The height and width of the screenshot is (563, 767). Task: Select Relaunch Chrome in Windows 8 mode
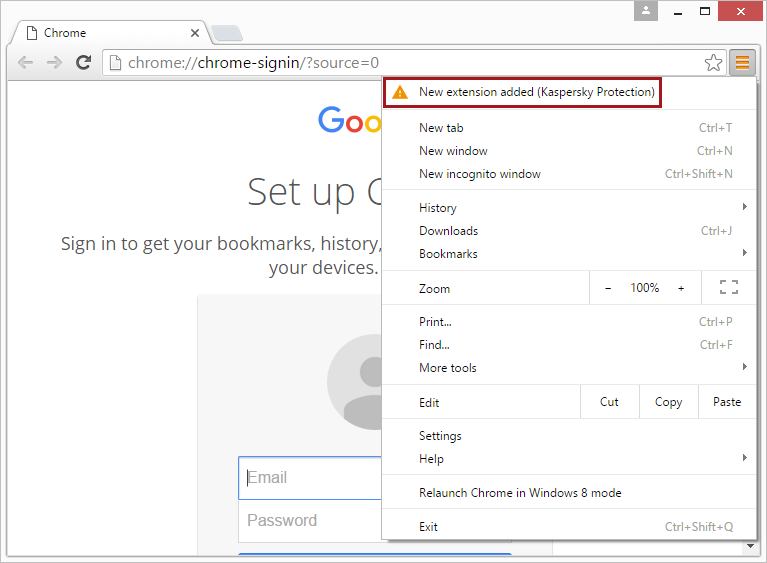coord(568,493)
